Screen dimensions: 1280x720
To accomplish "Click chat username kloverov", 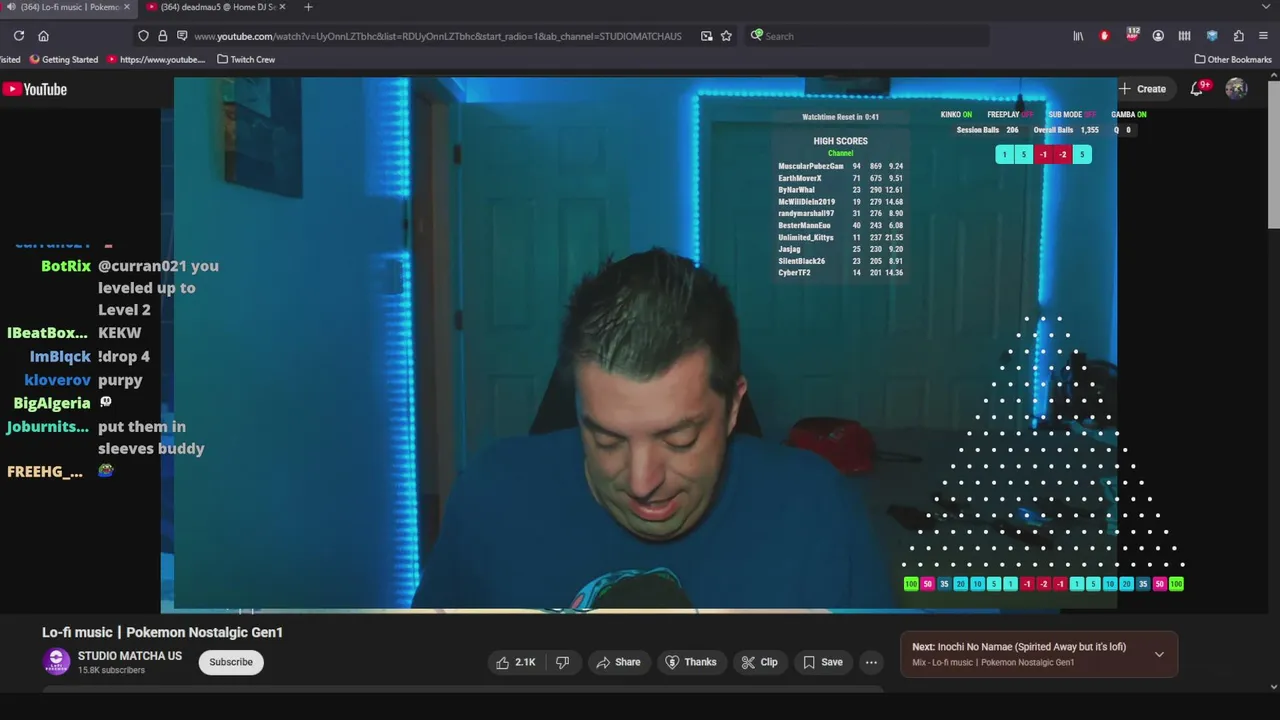I will (x=58, y=380).
